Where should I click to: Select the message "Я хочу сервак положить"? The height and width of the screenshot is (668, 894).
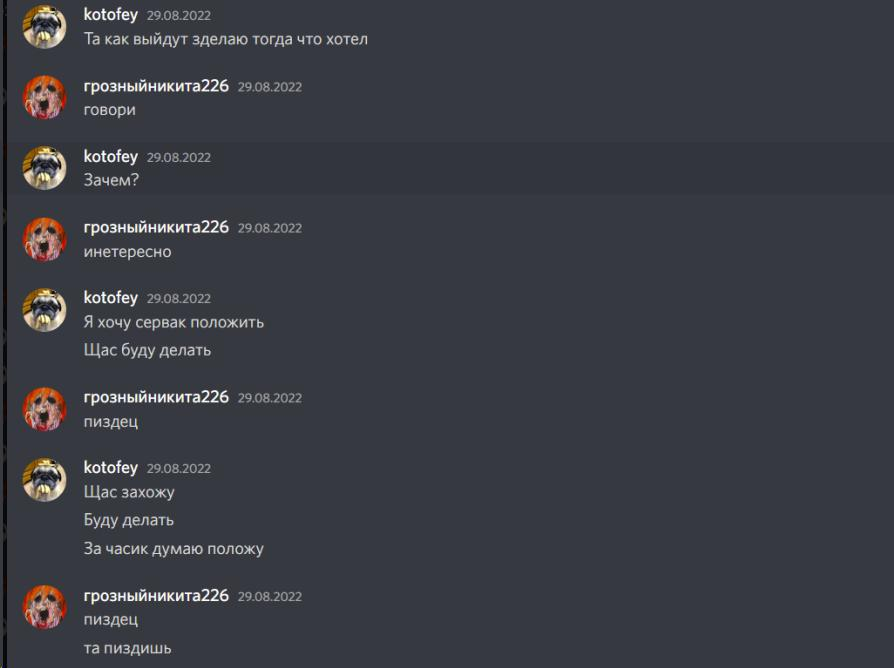coord(174,323)
